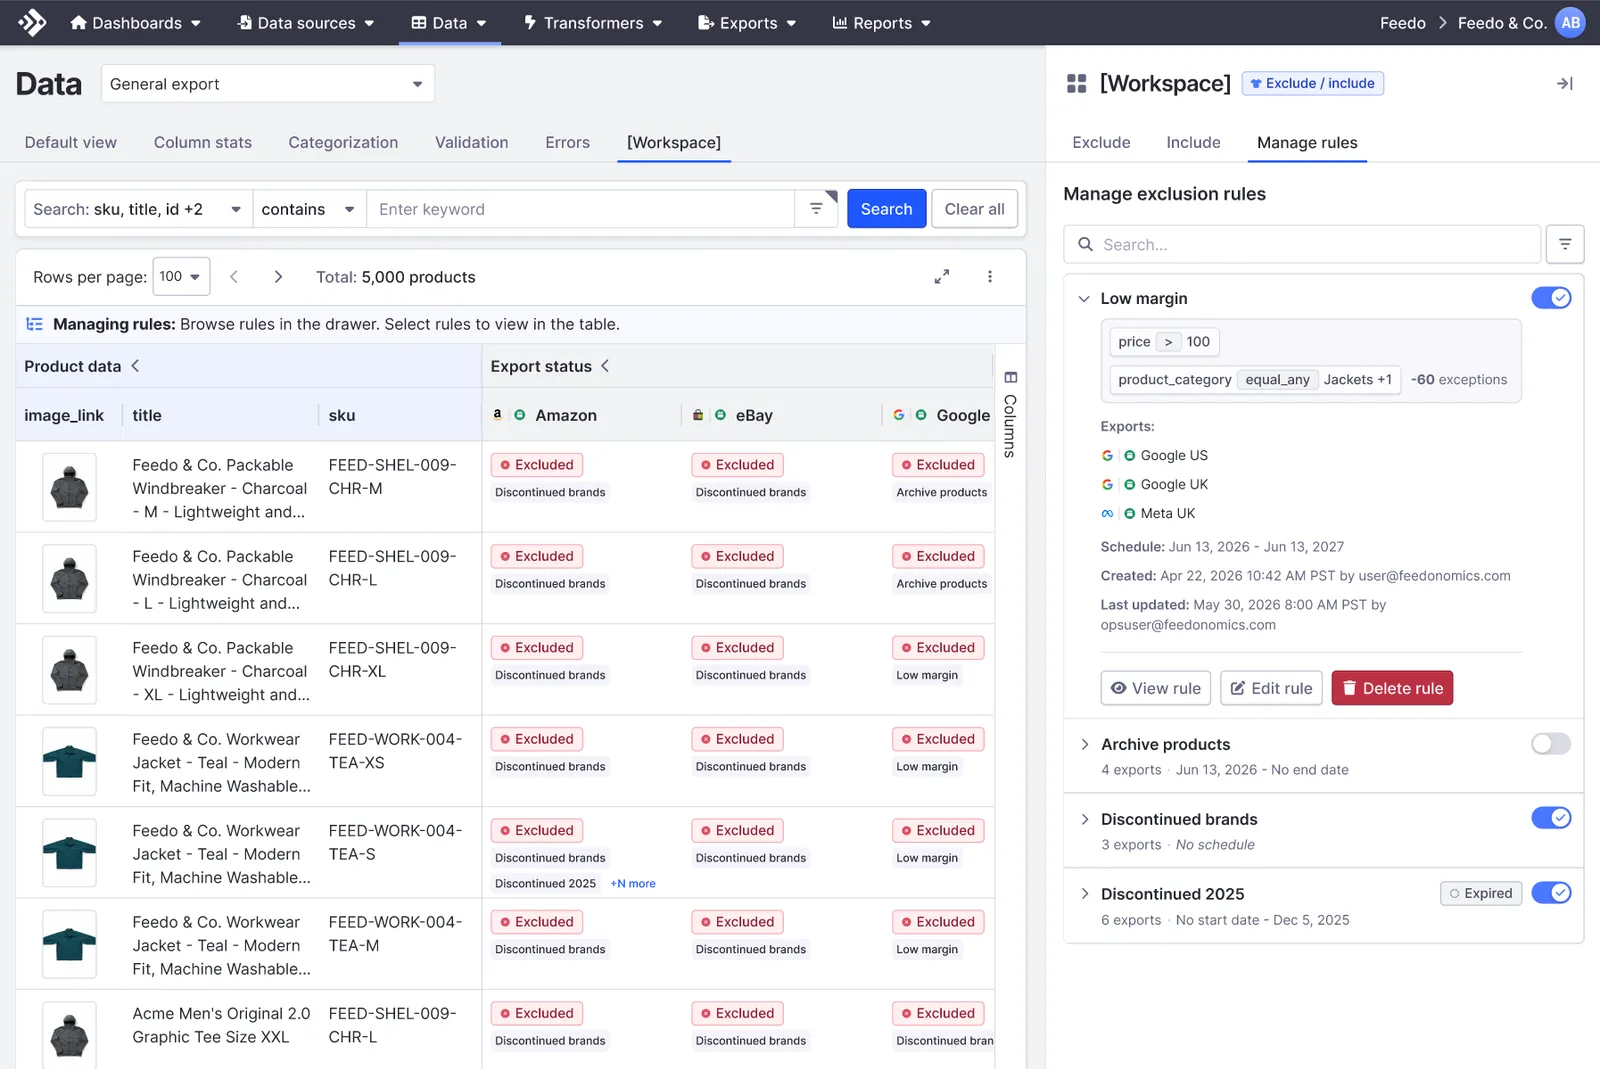Click the Feedonomics logo icon
Screen dimensions: 1600x1069
32,22
